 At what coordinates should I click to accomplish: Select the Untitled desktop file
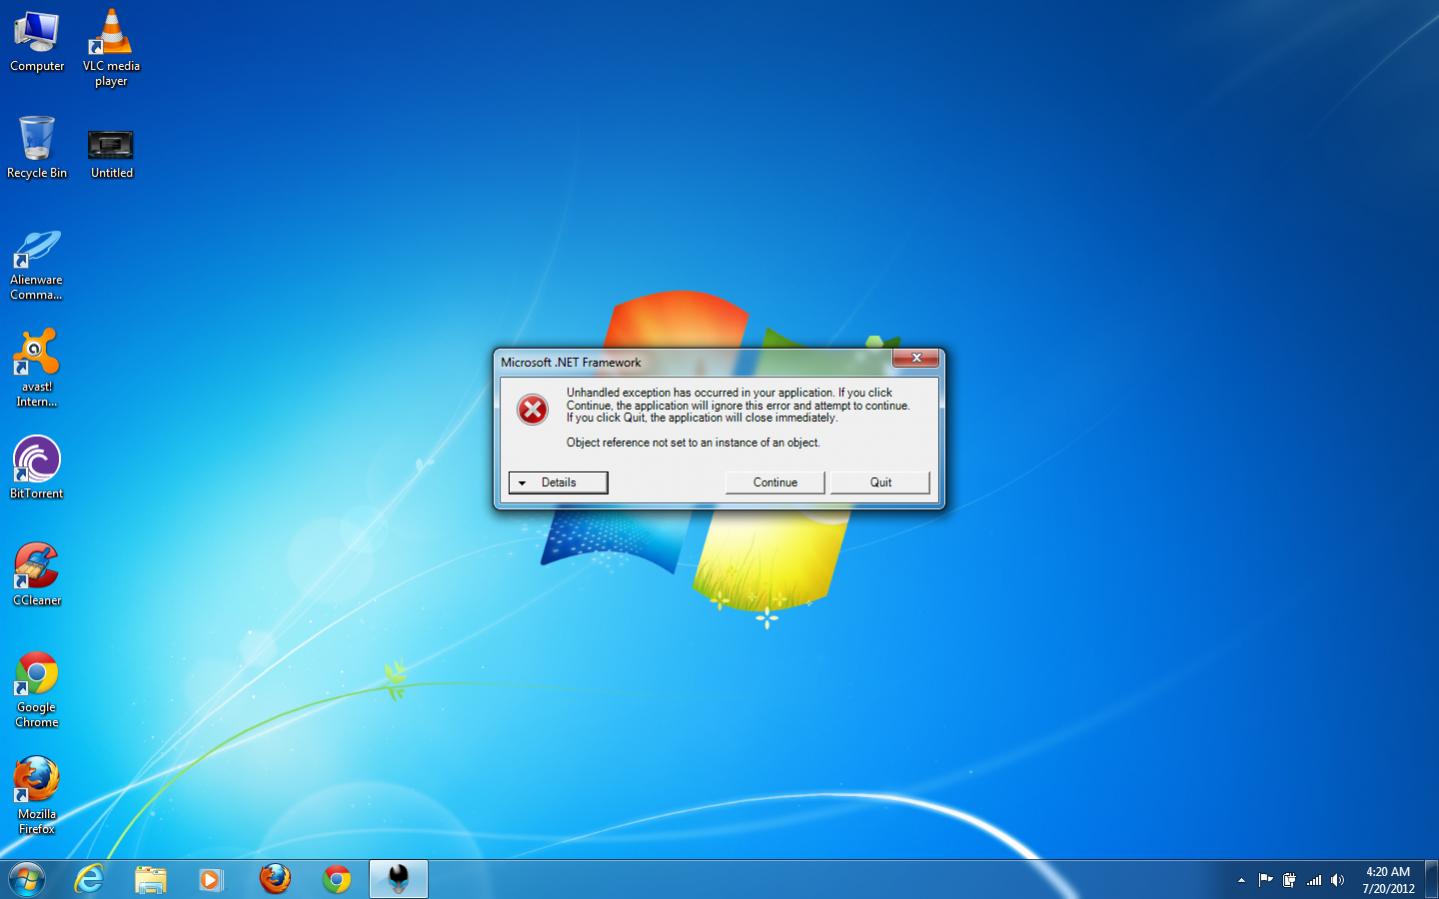(111, 154)
